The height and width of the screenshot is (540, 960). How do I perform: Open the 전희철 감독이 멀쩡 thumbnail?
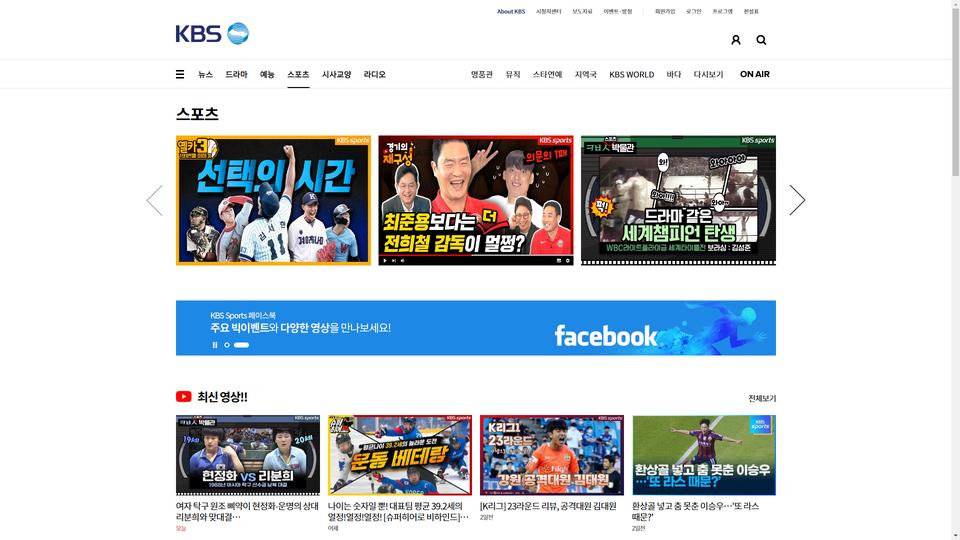point(476,200)
